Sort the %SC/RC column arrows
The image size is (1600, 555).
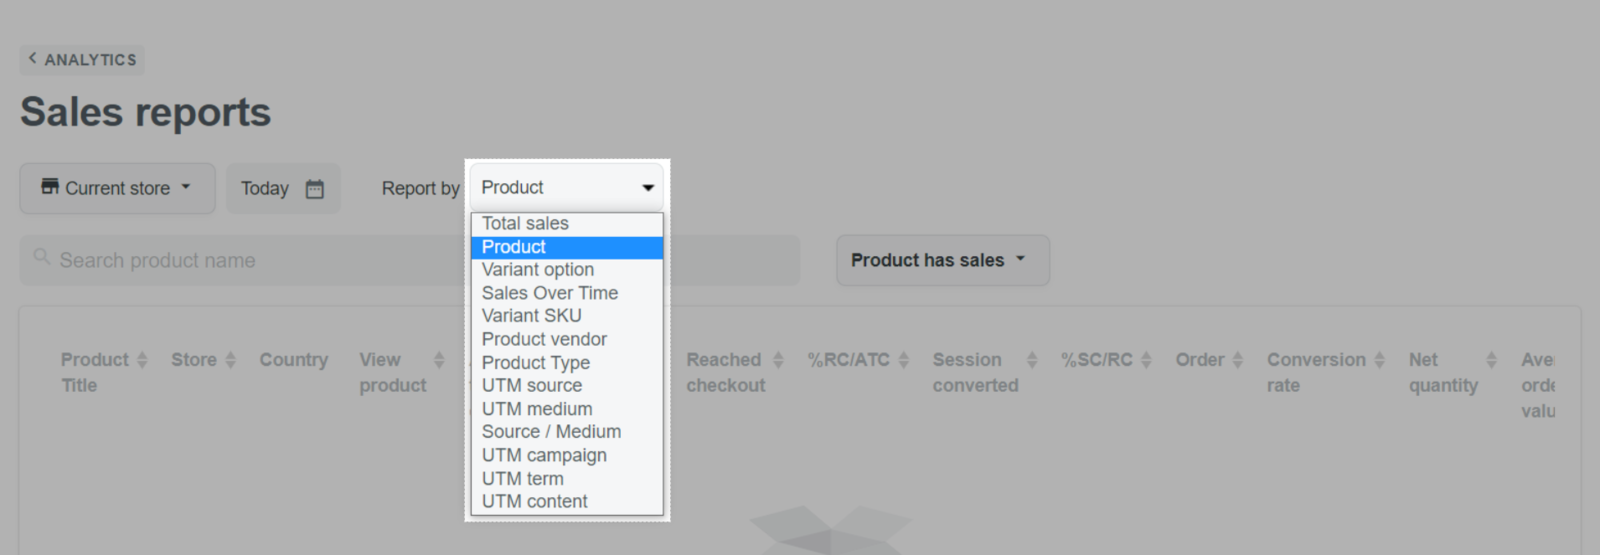point(1146,360)
